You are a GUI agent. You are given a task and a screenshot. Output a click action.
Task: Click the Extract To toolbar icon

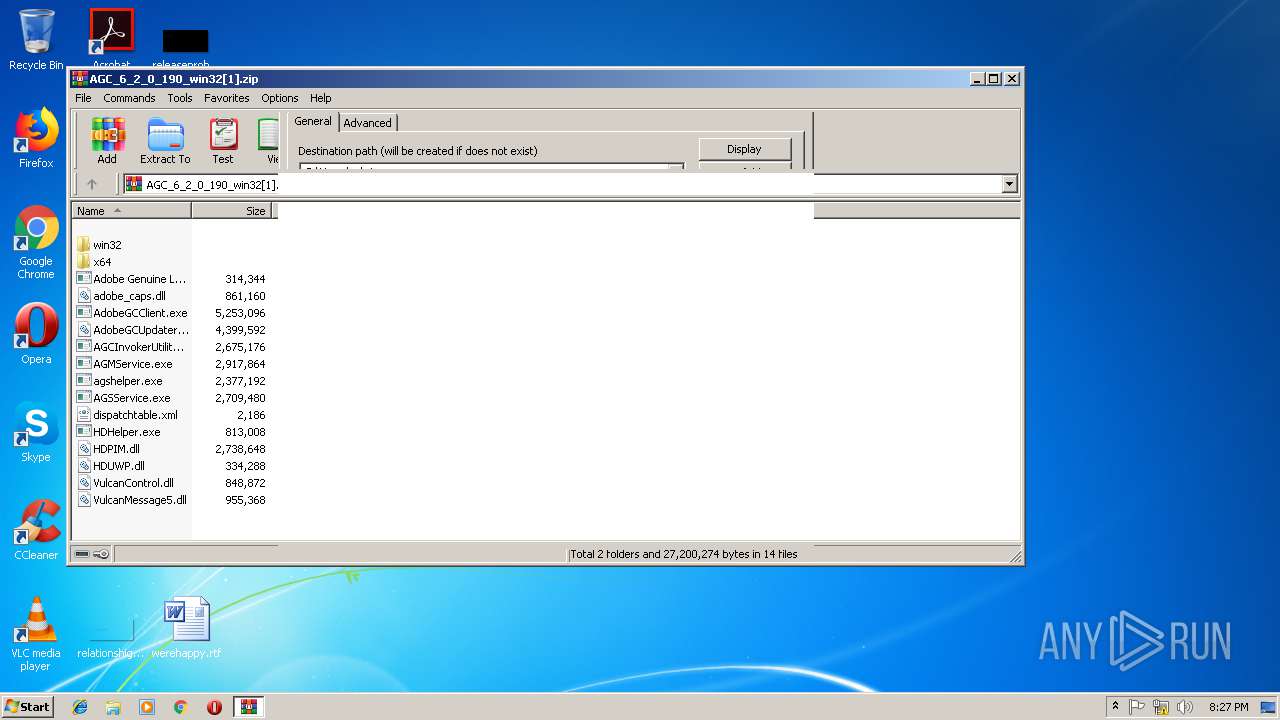click(165, 141)
